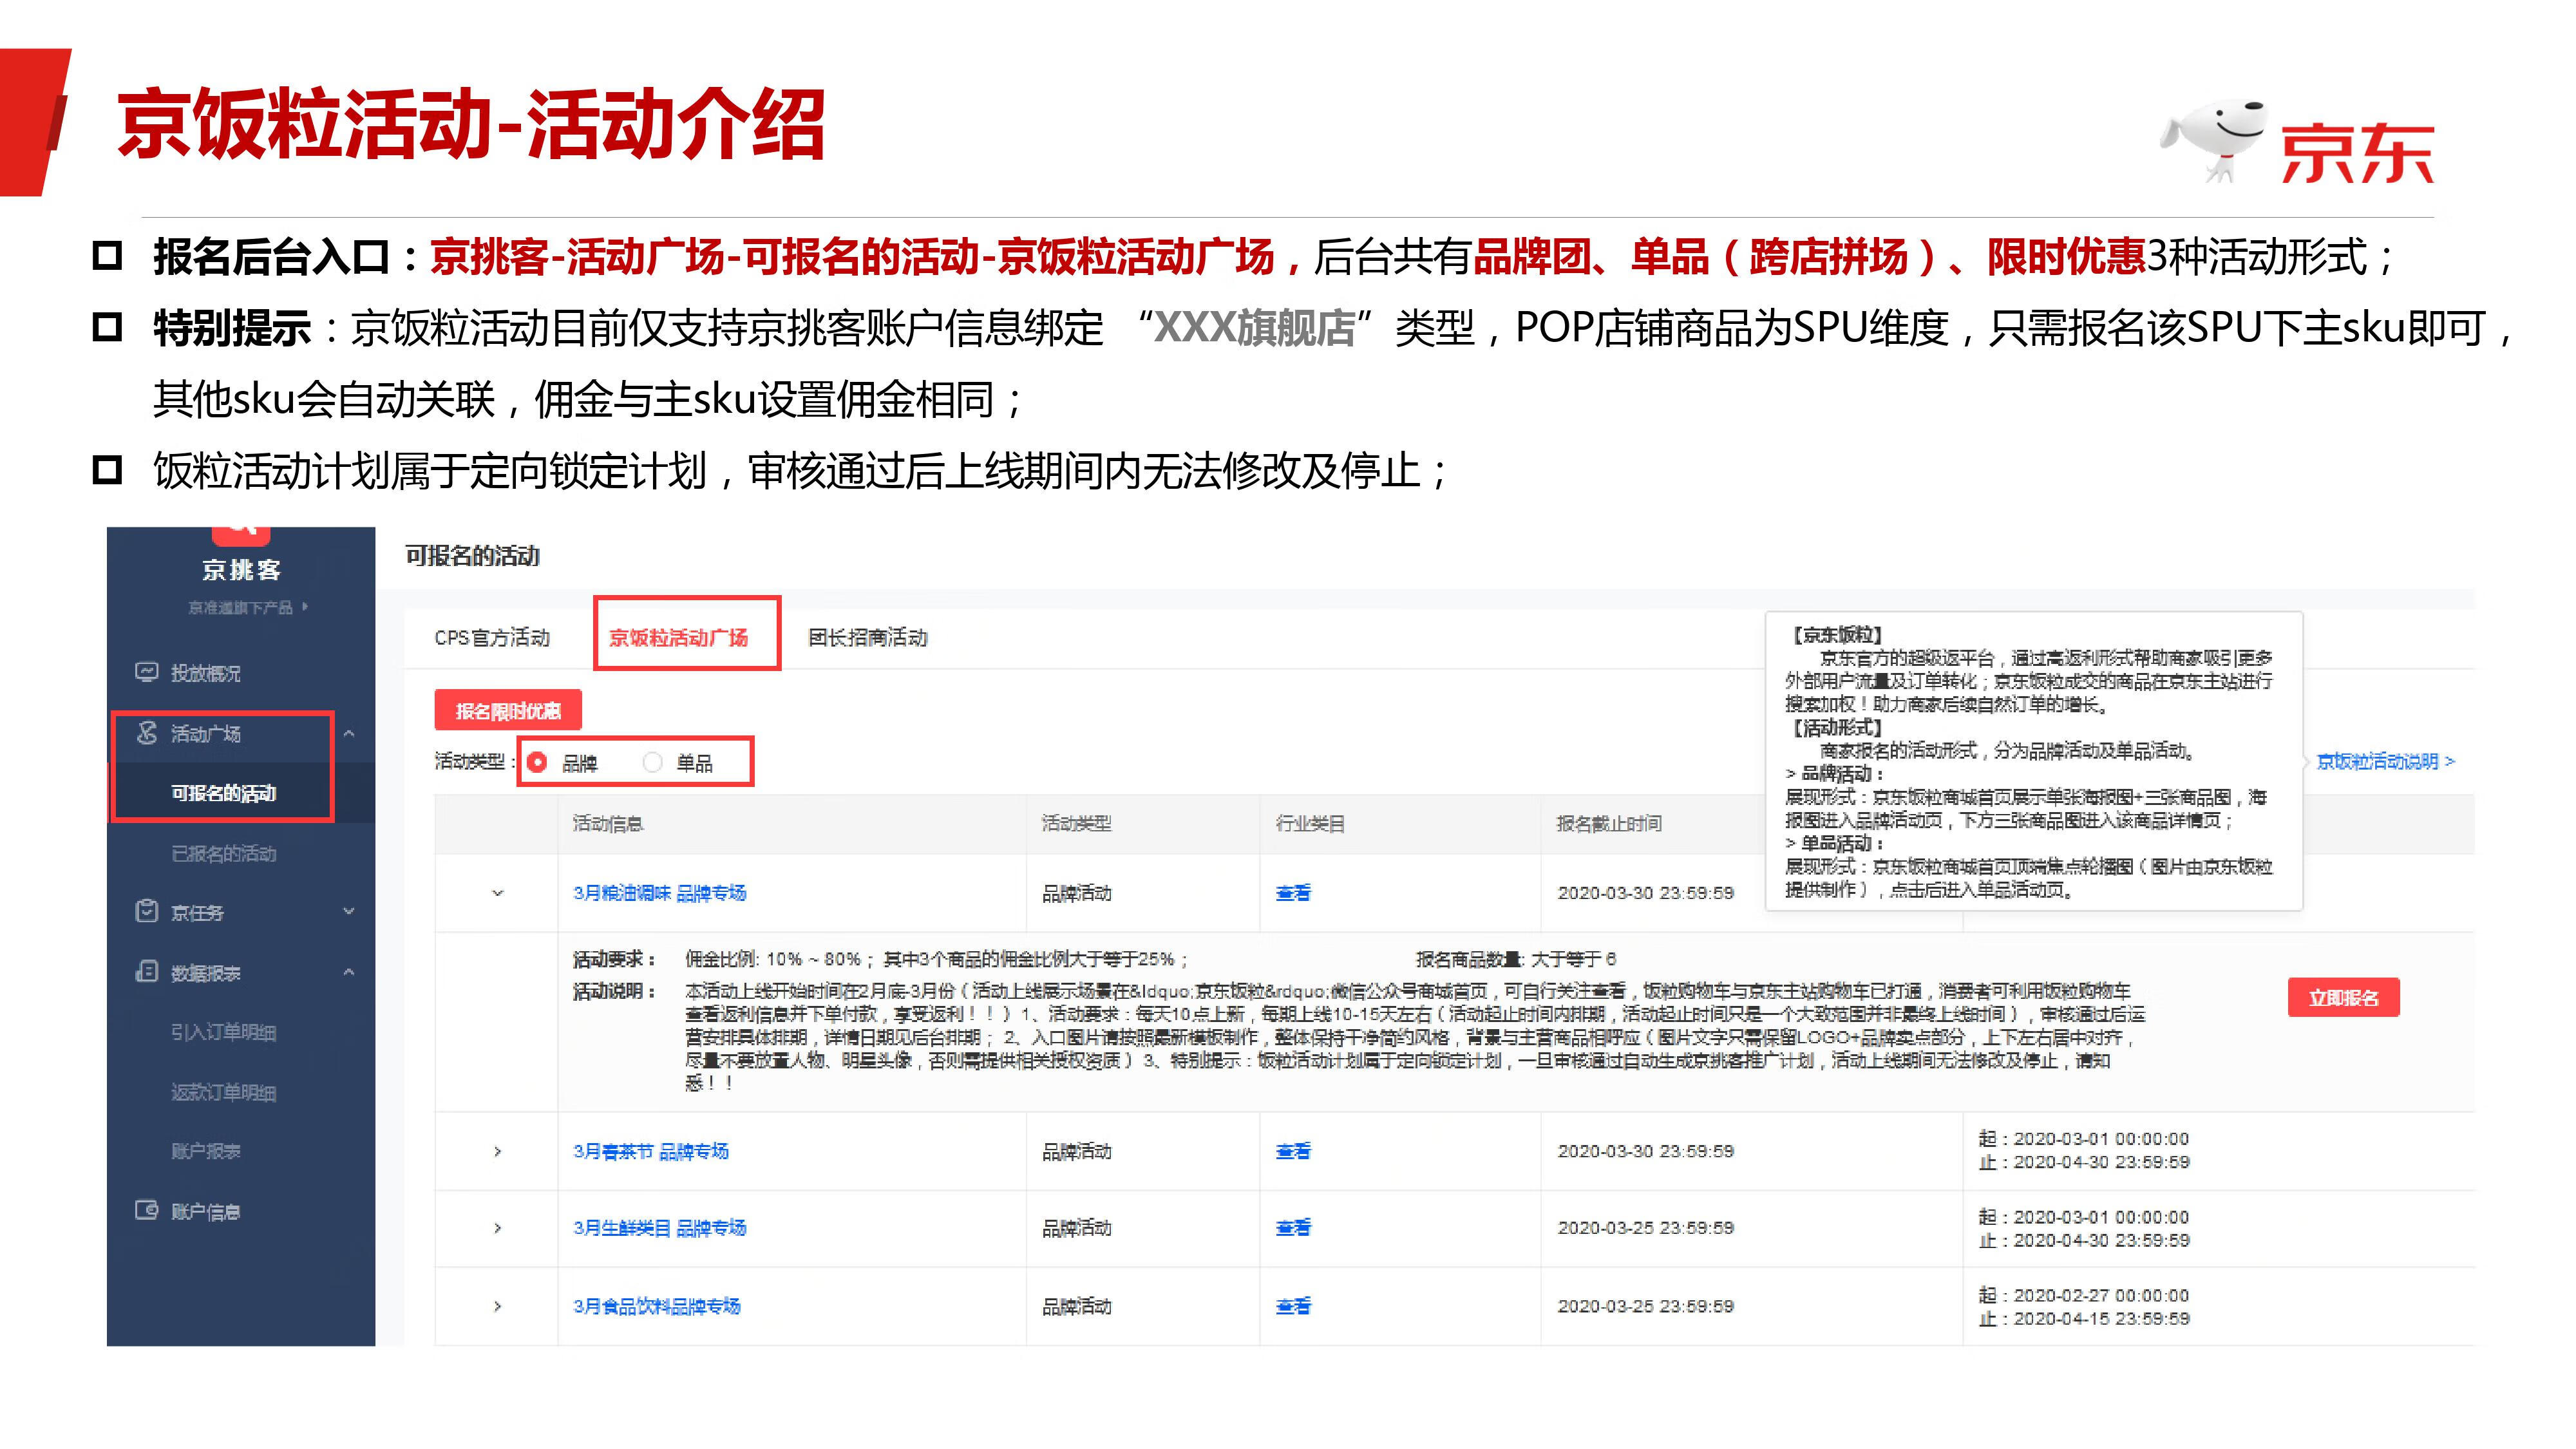Image resolution: width=2576 pixels, height=1449 pixels.
Task: Click the 投放概况 monitor icon in sidebar
Action: pyautogui.click(x=146, y=673)
